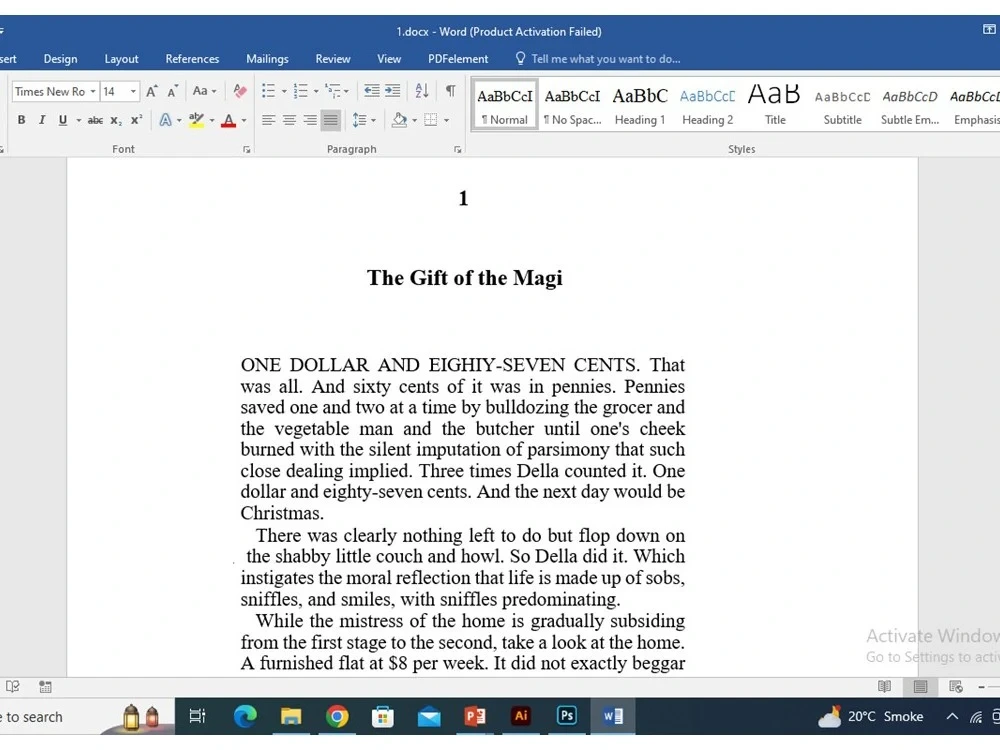Open the Review tab
This screenshot has height=750, width=1000.
333,59
